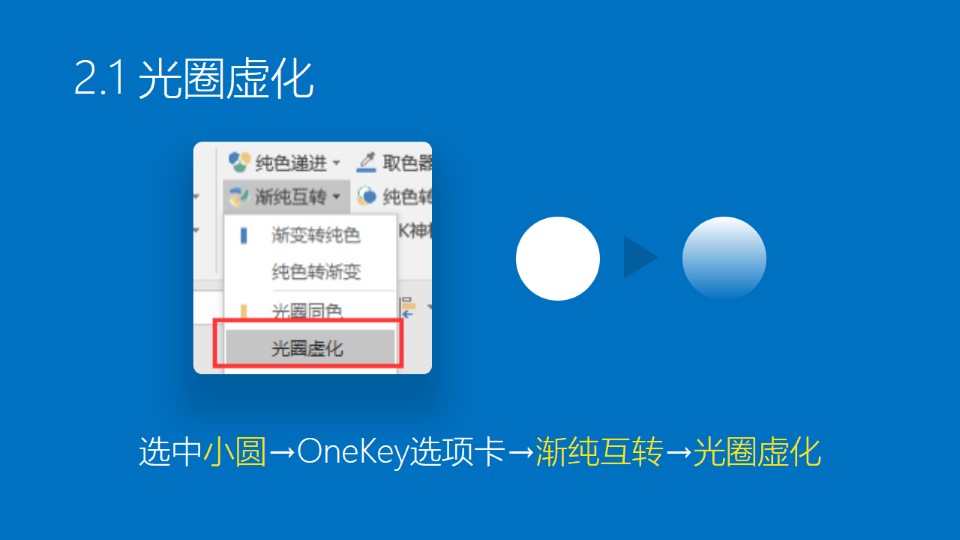Choose 渐变转纯色 from the menu
This screenshot has width=960, height=540.
pyautogui.click(x=315, y=235)
